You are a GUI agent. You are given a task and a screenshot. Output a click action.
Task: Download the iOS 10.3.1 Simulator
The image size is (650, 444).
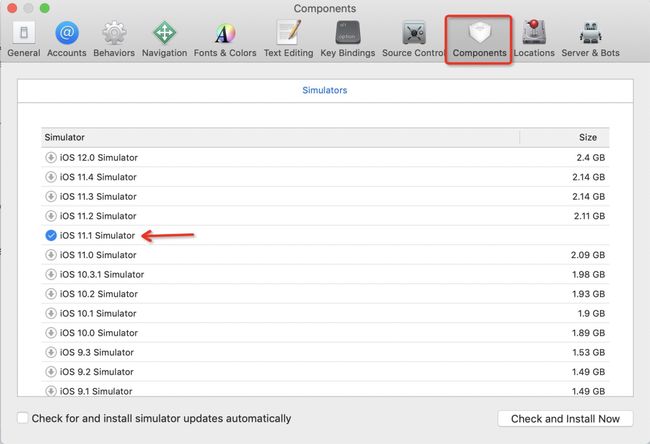coord(51,274)
